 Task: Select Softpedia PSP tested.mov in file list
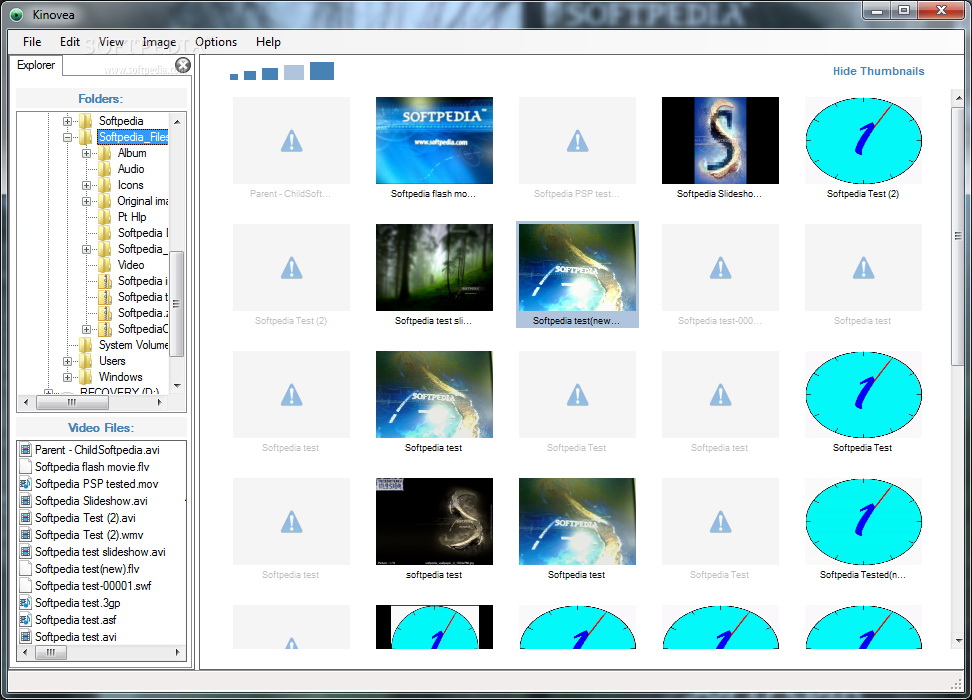[97, 484]
